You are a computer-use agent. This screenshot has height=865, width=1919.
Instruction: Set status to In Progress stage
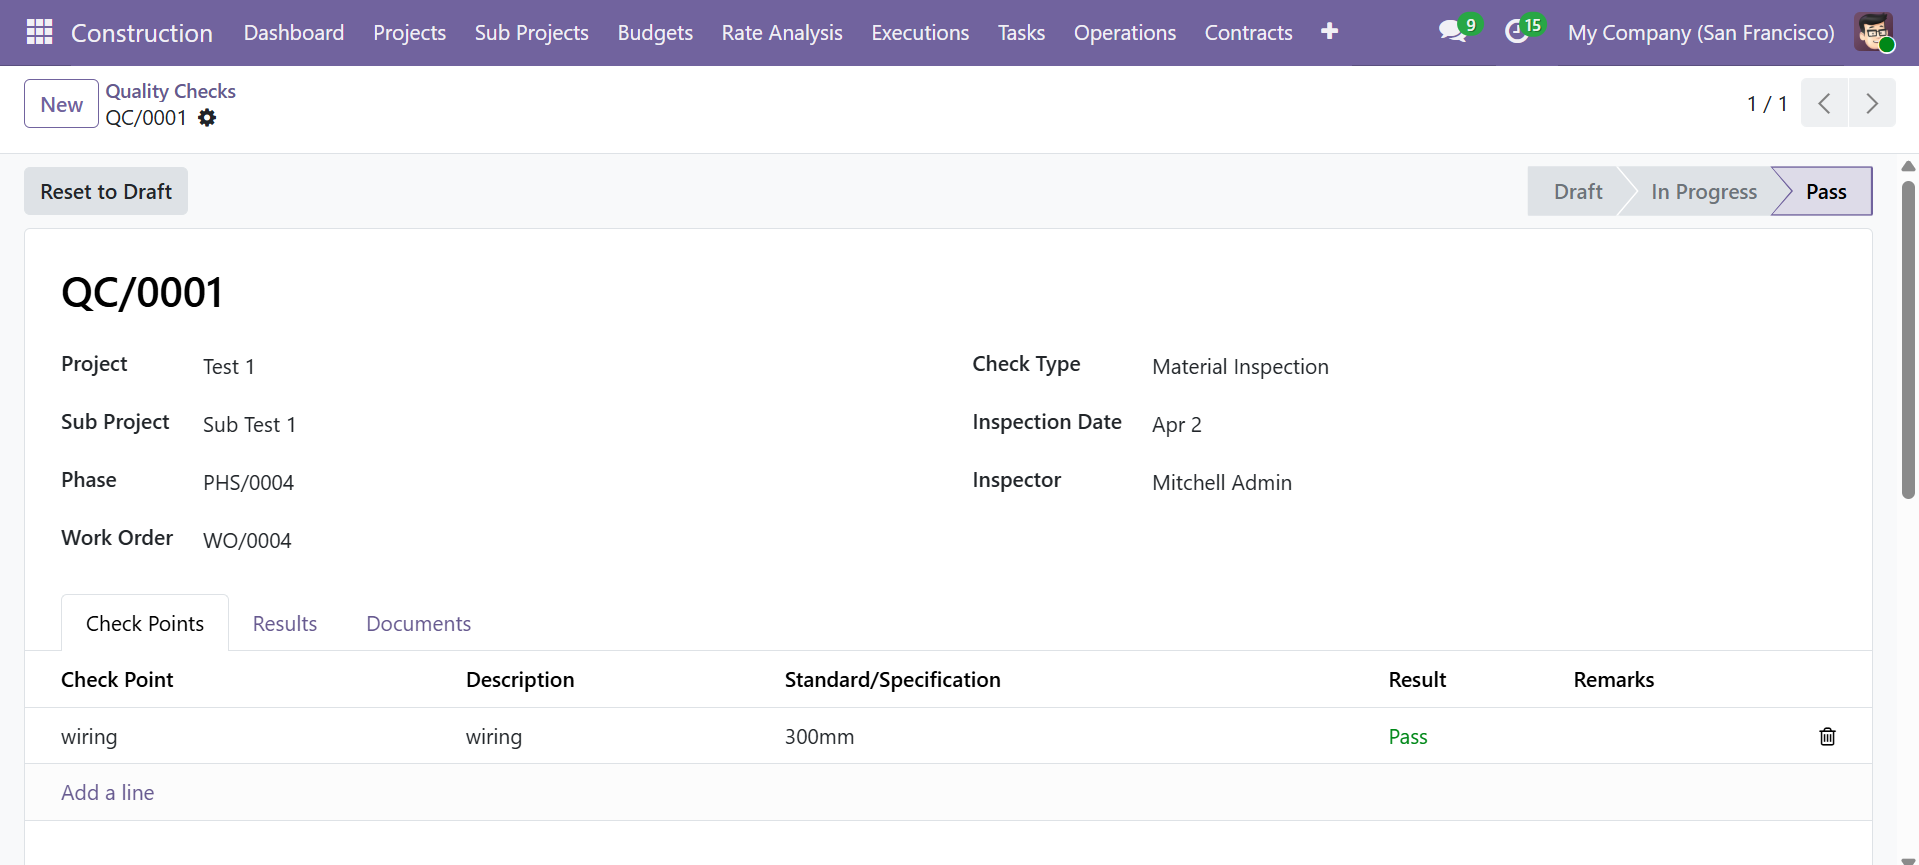pyautogui.click(x=1703, y=192)
